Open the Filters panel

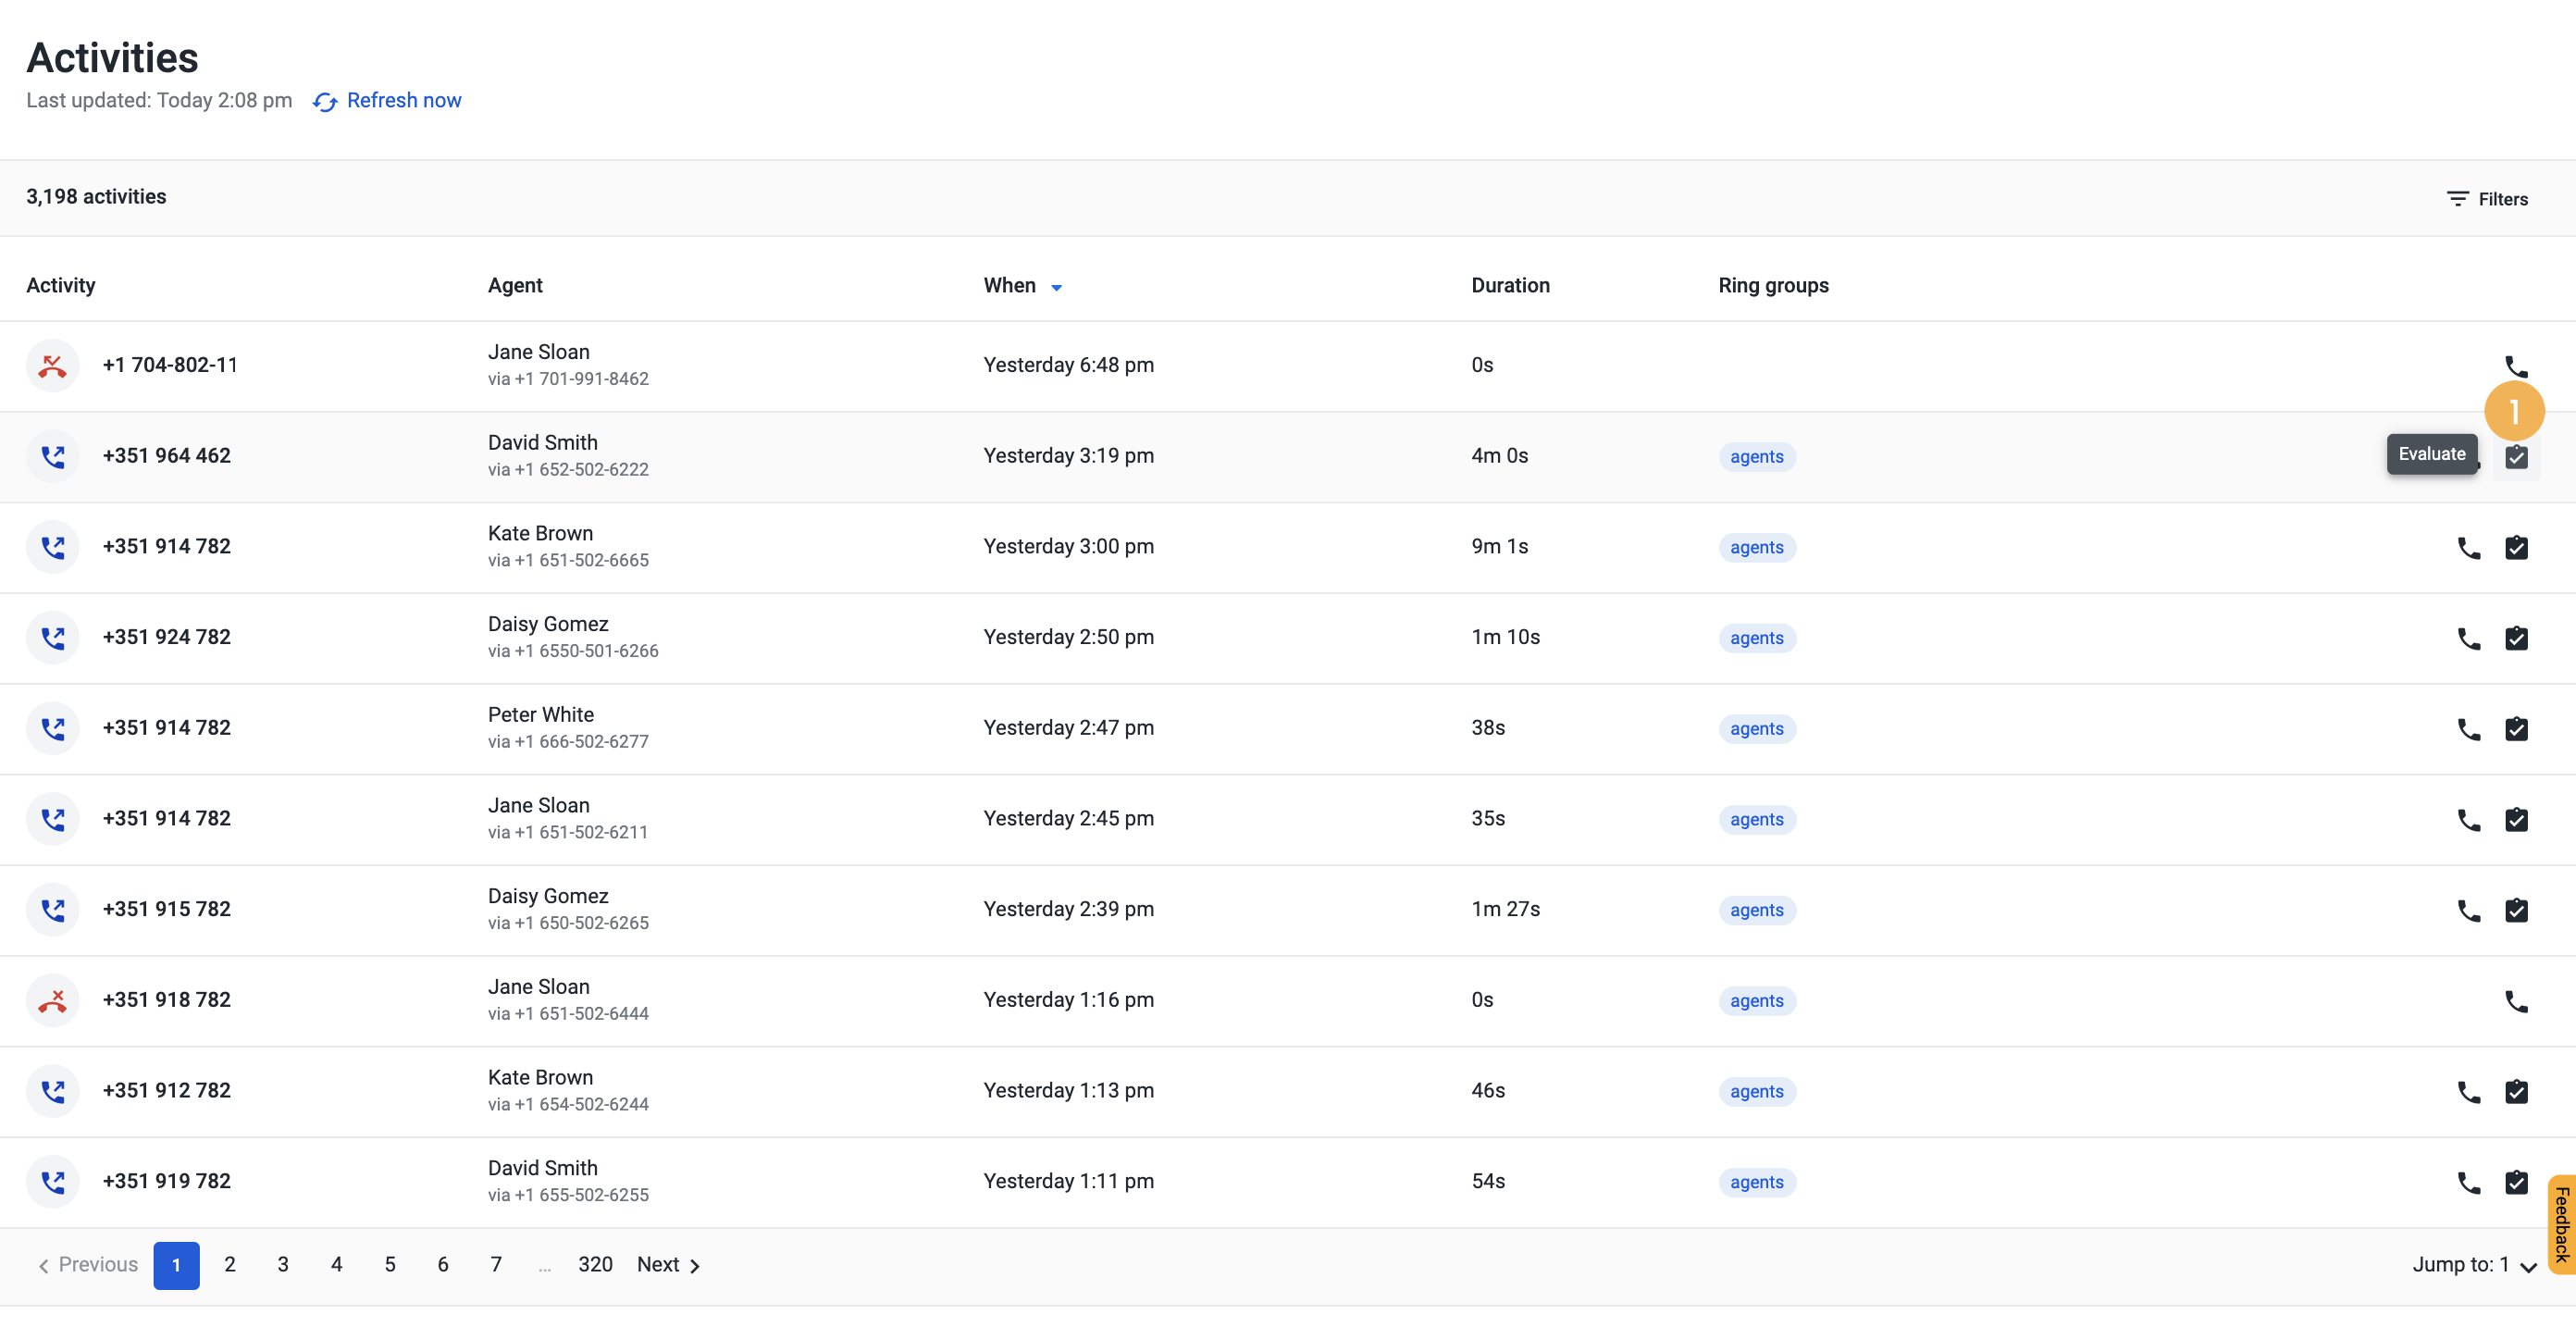(2487, 199)
